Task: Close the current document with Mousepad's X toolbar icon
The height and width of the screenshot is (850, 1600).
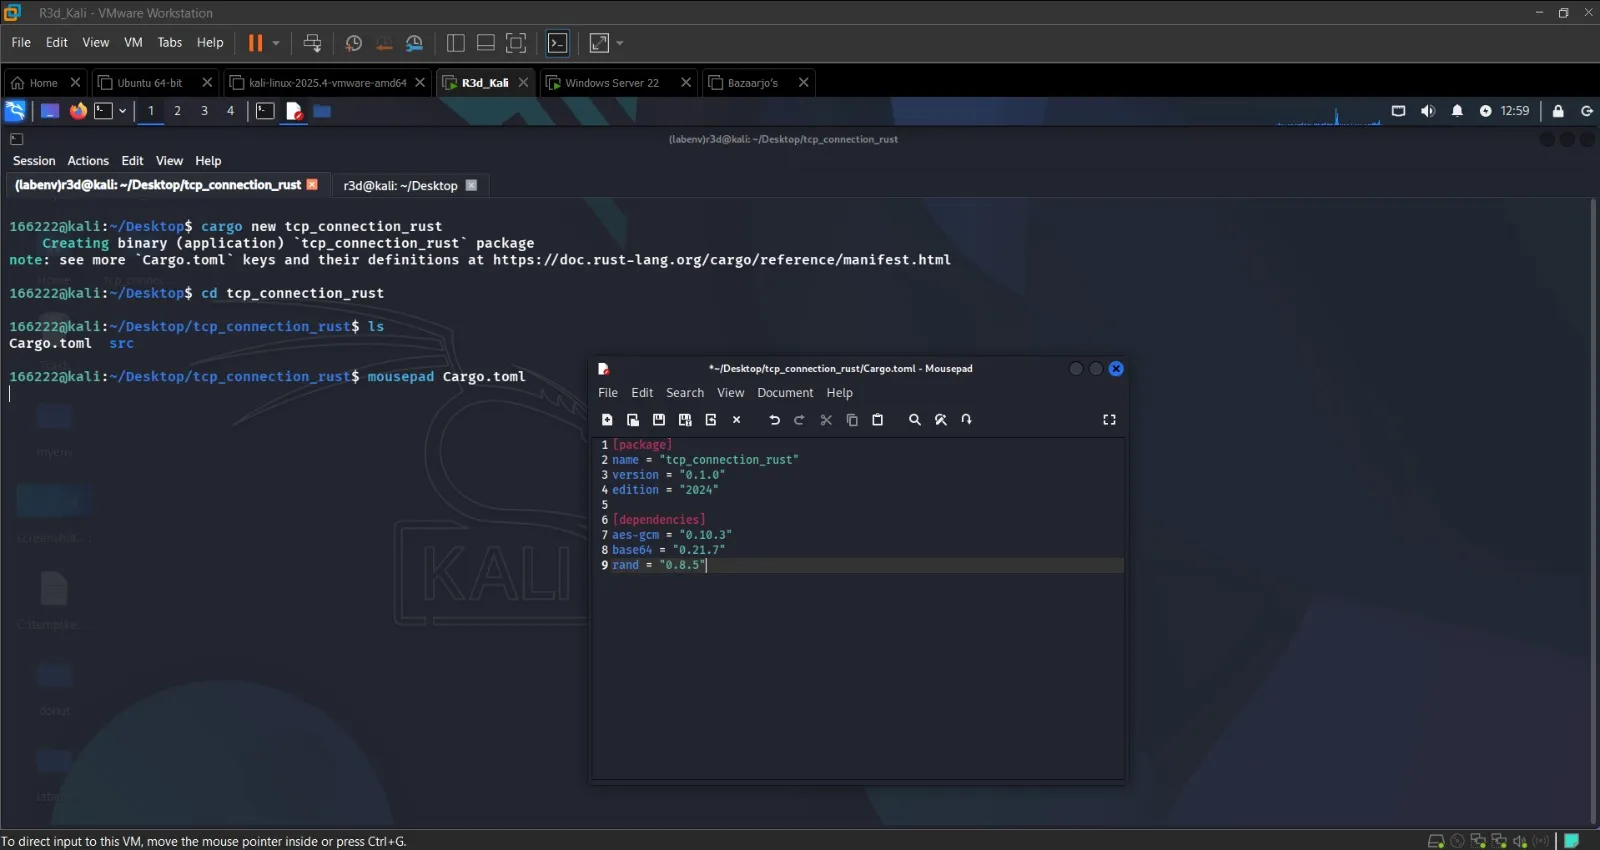Action: pyautogui.click(x=737, y=420)
